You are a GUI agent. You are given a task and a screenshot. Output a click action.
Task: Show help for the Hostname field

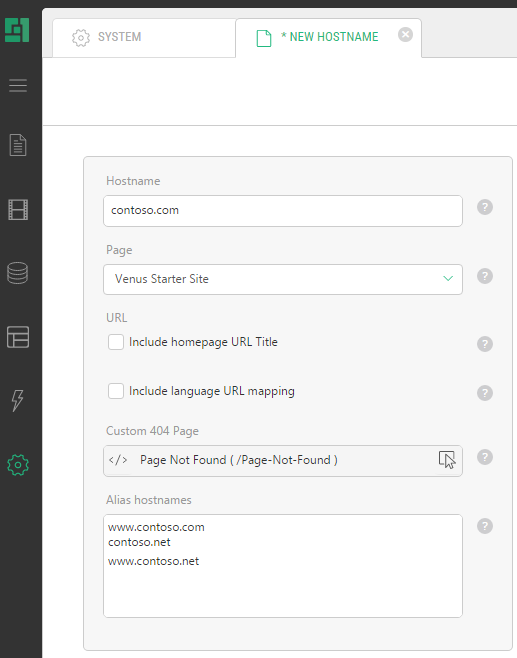(485, 207)
